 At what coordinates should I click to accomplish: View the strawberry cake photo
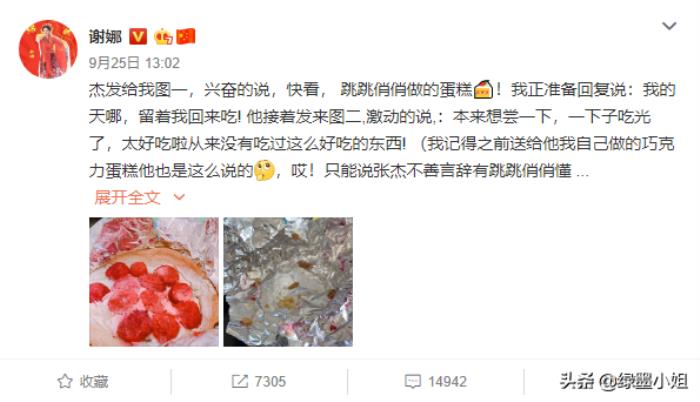coord(154,282)
